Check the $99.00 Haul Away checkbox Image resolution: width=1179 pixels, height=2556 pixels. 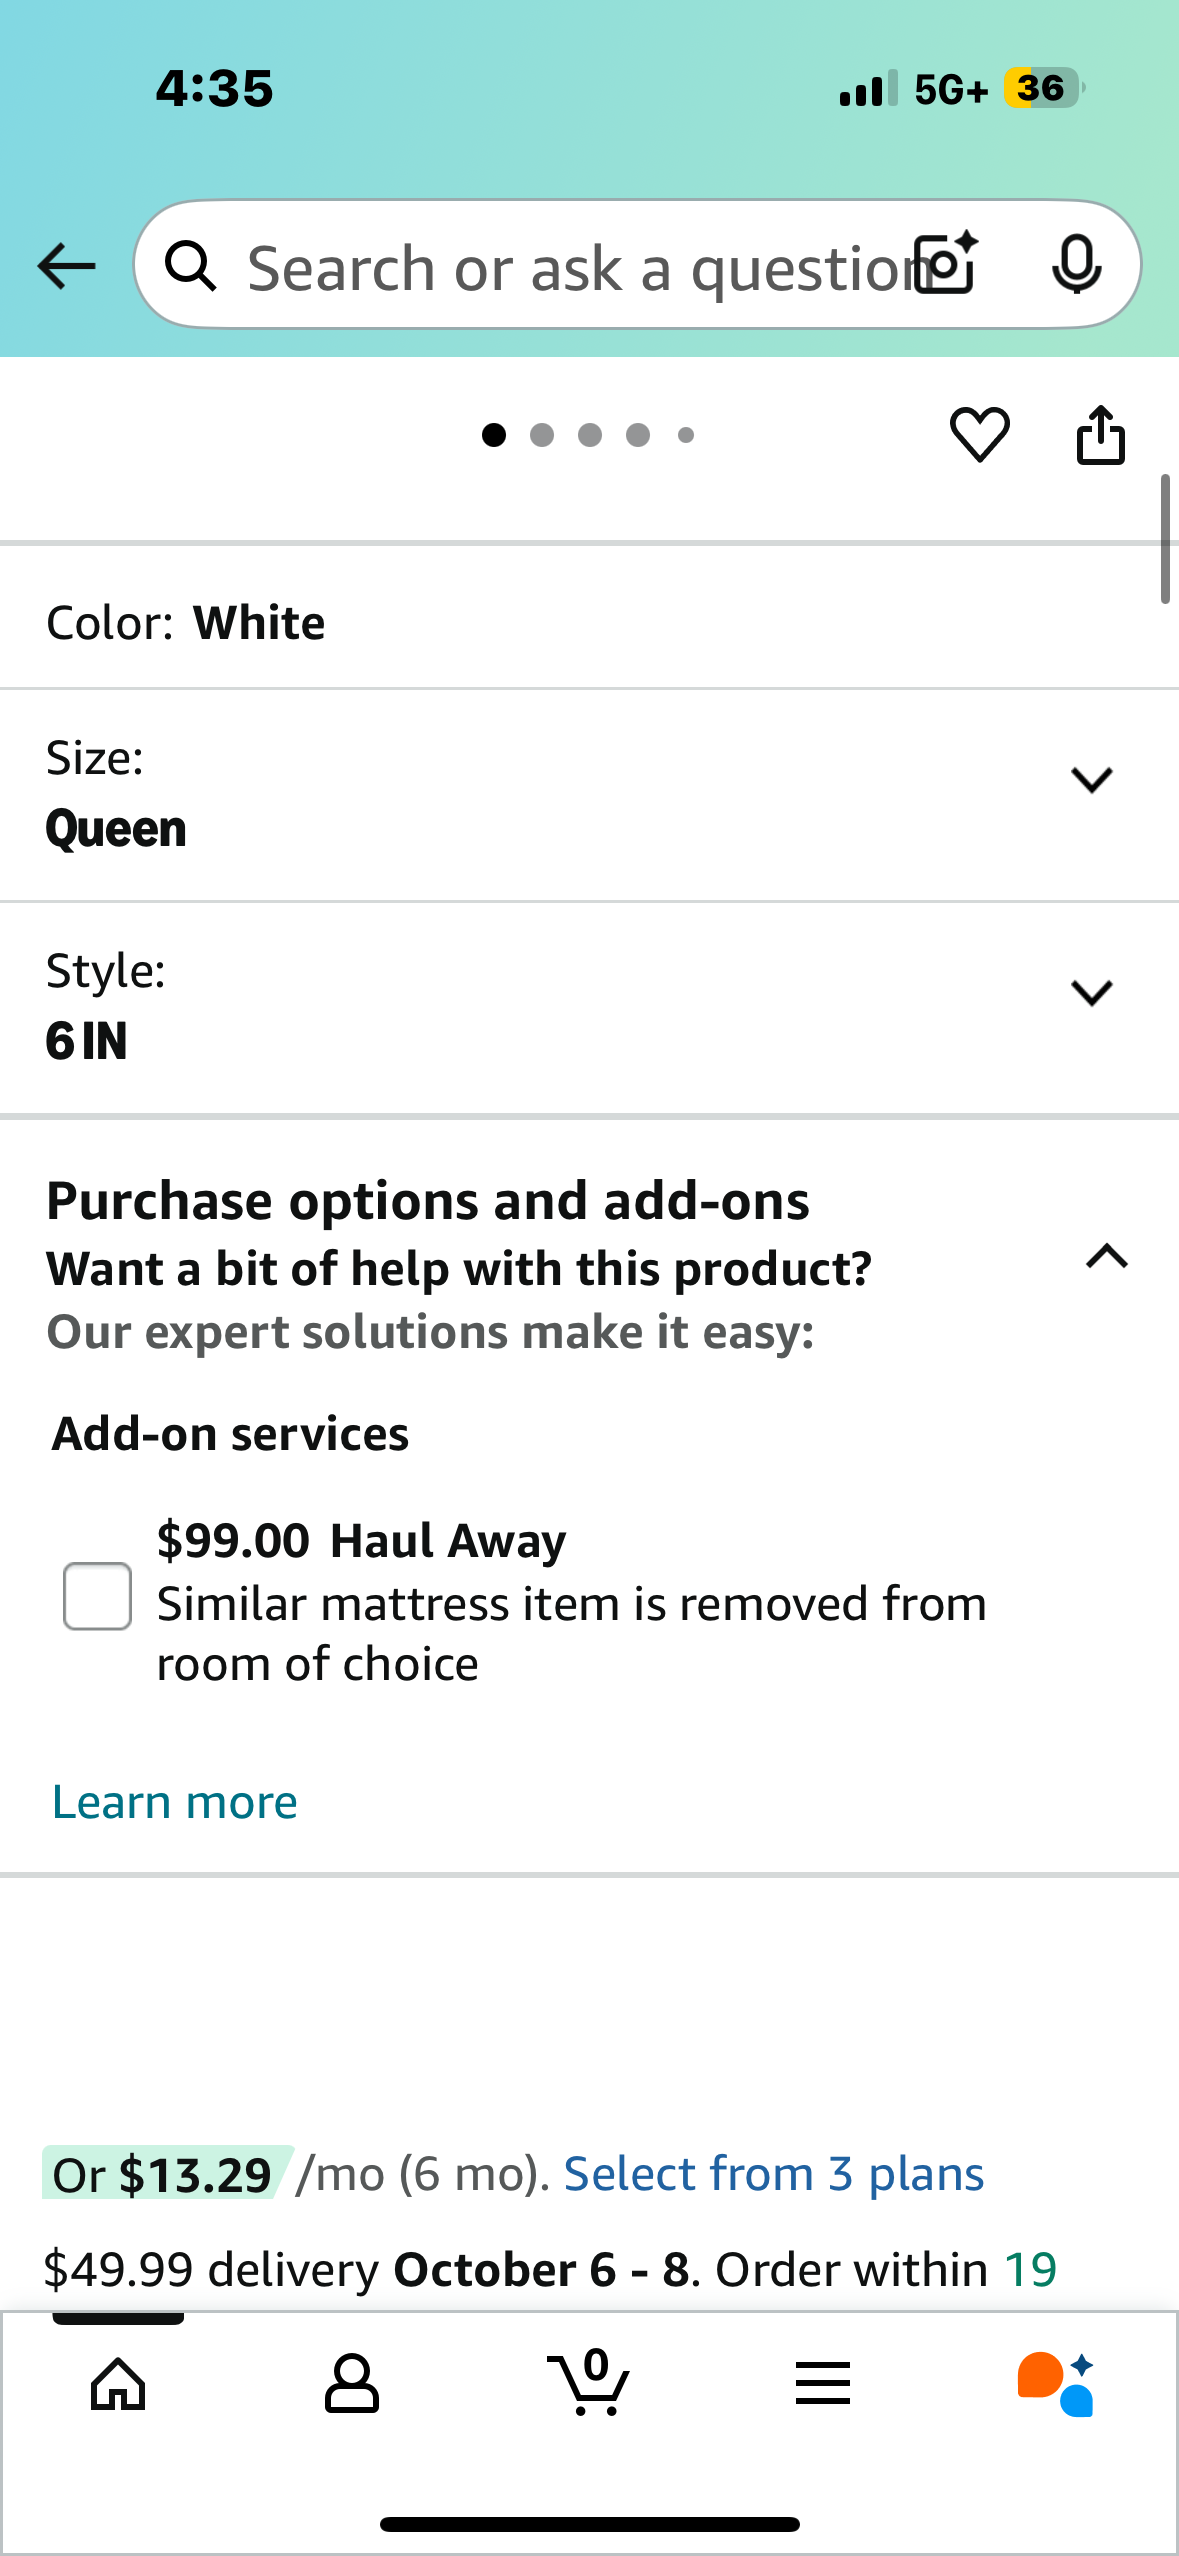coord(97,1596)
